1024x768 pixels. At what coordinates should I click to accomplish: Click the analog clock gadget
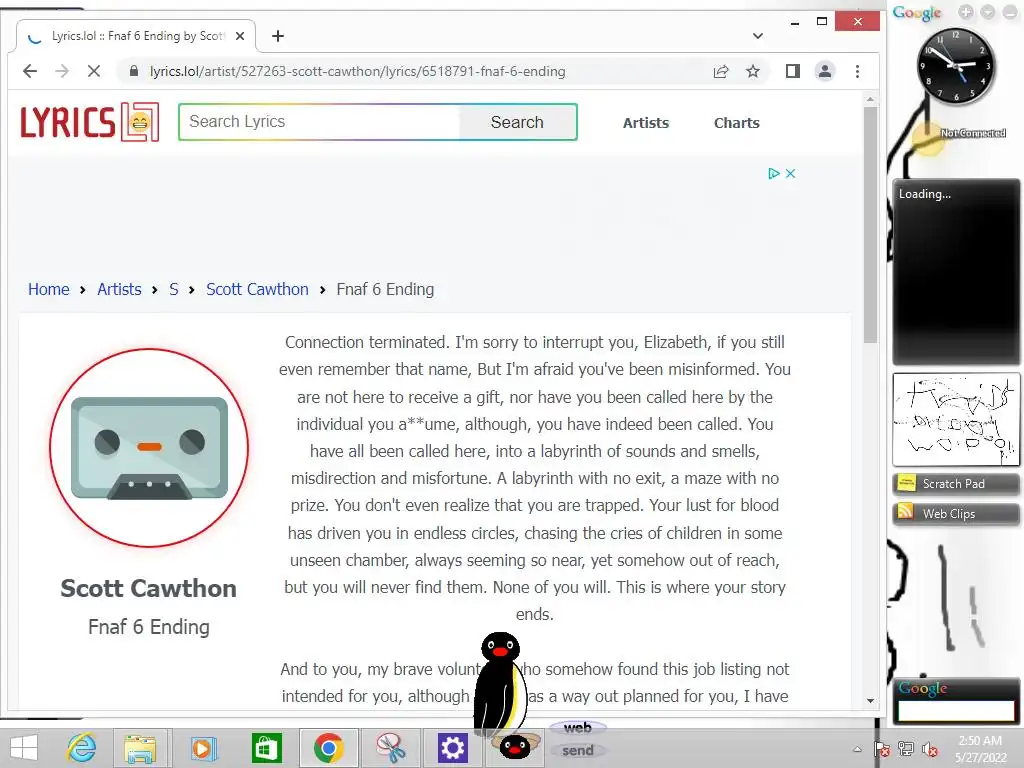point(955,66)
